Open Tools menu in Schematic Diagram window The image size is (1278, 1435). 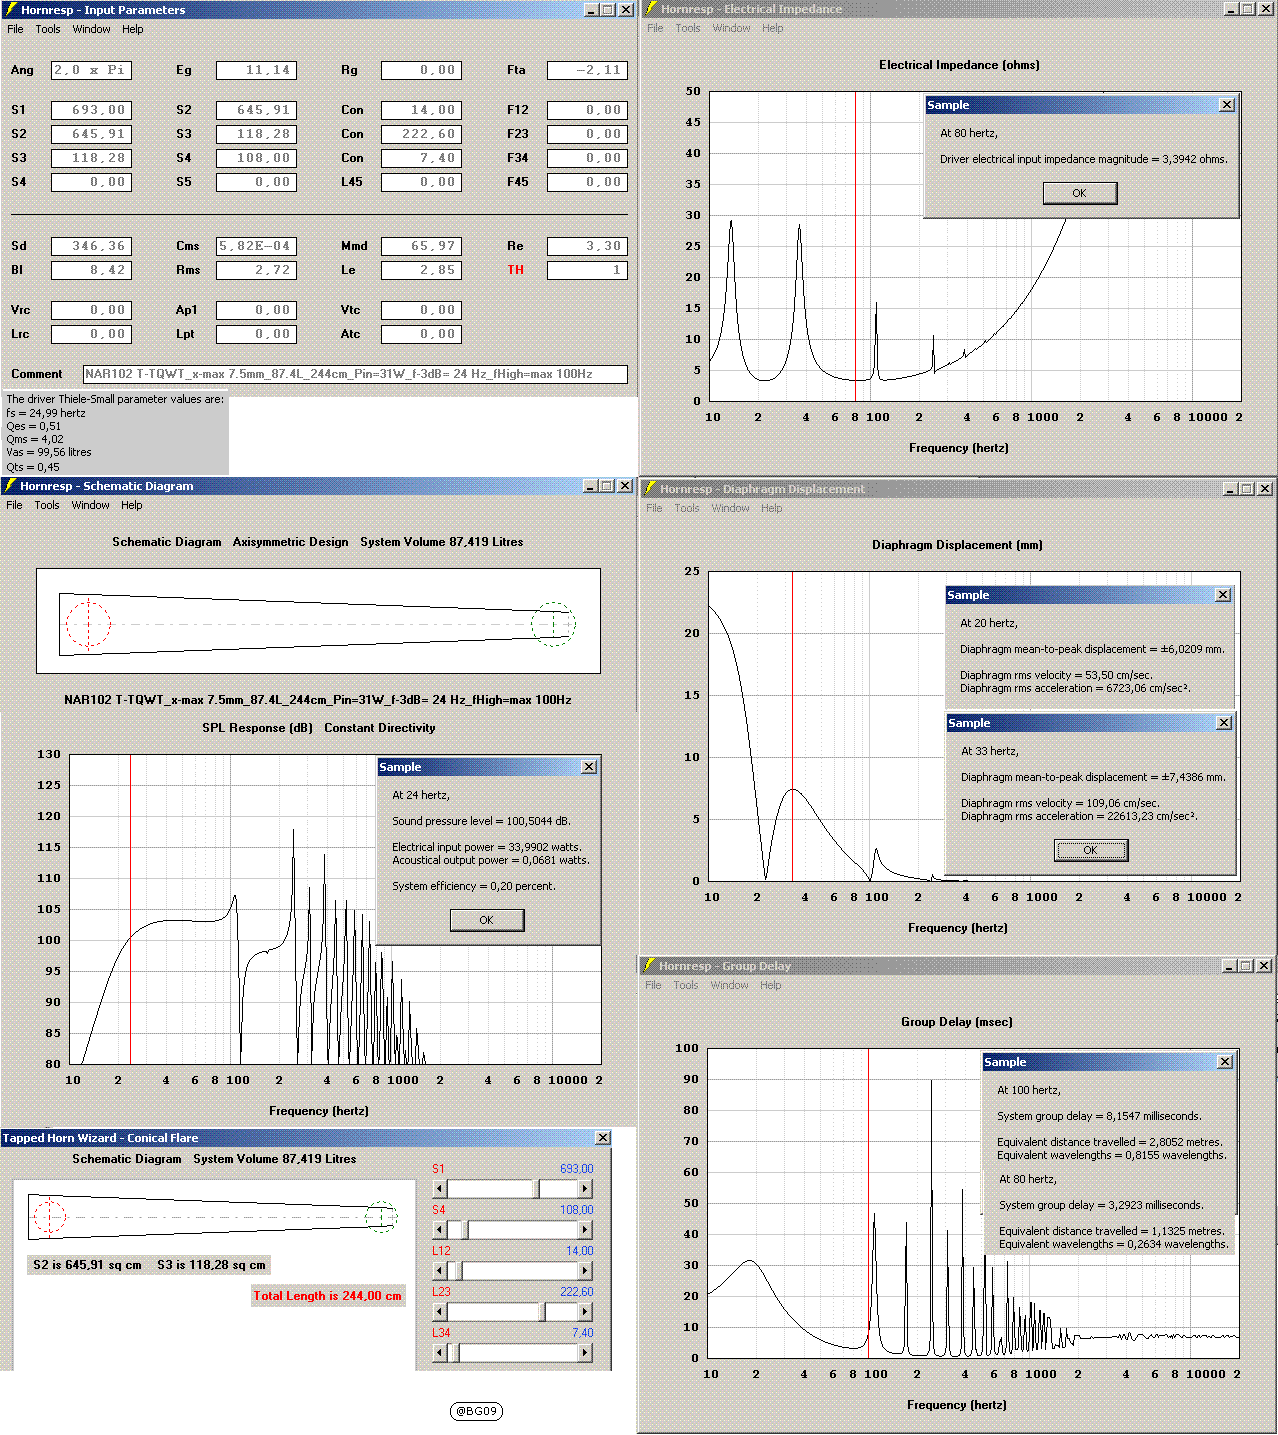pyautogui.click(x=47, y=505)
